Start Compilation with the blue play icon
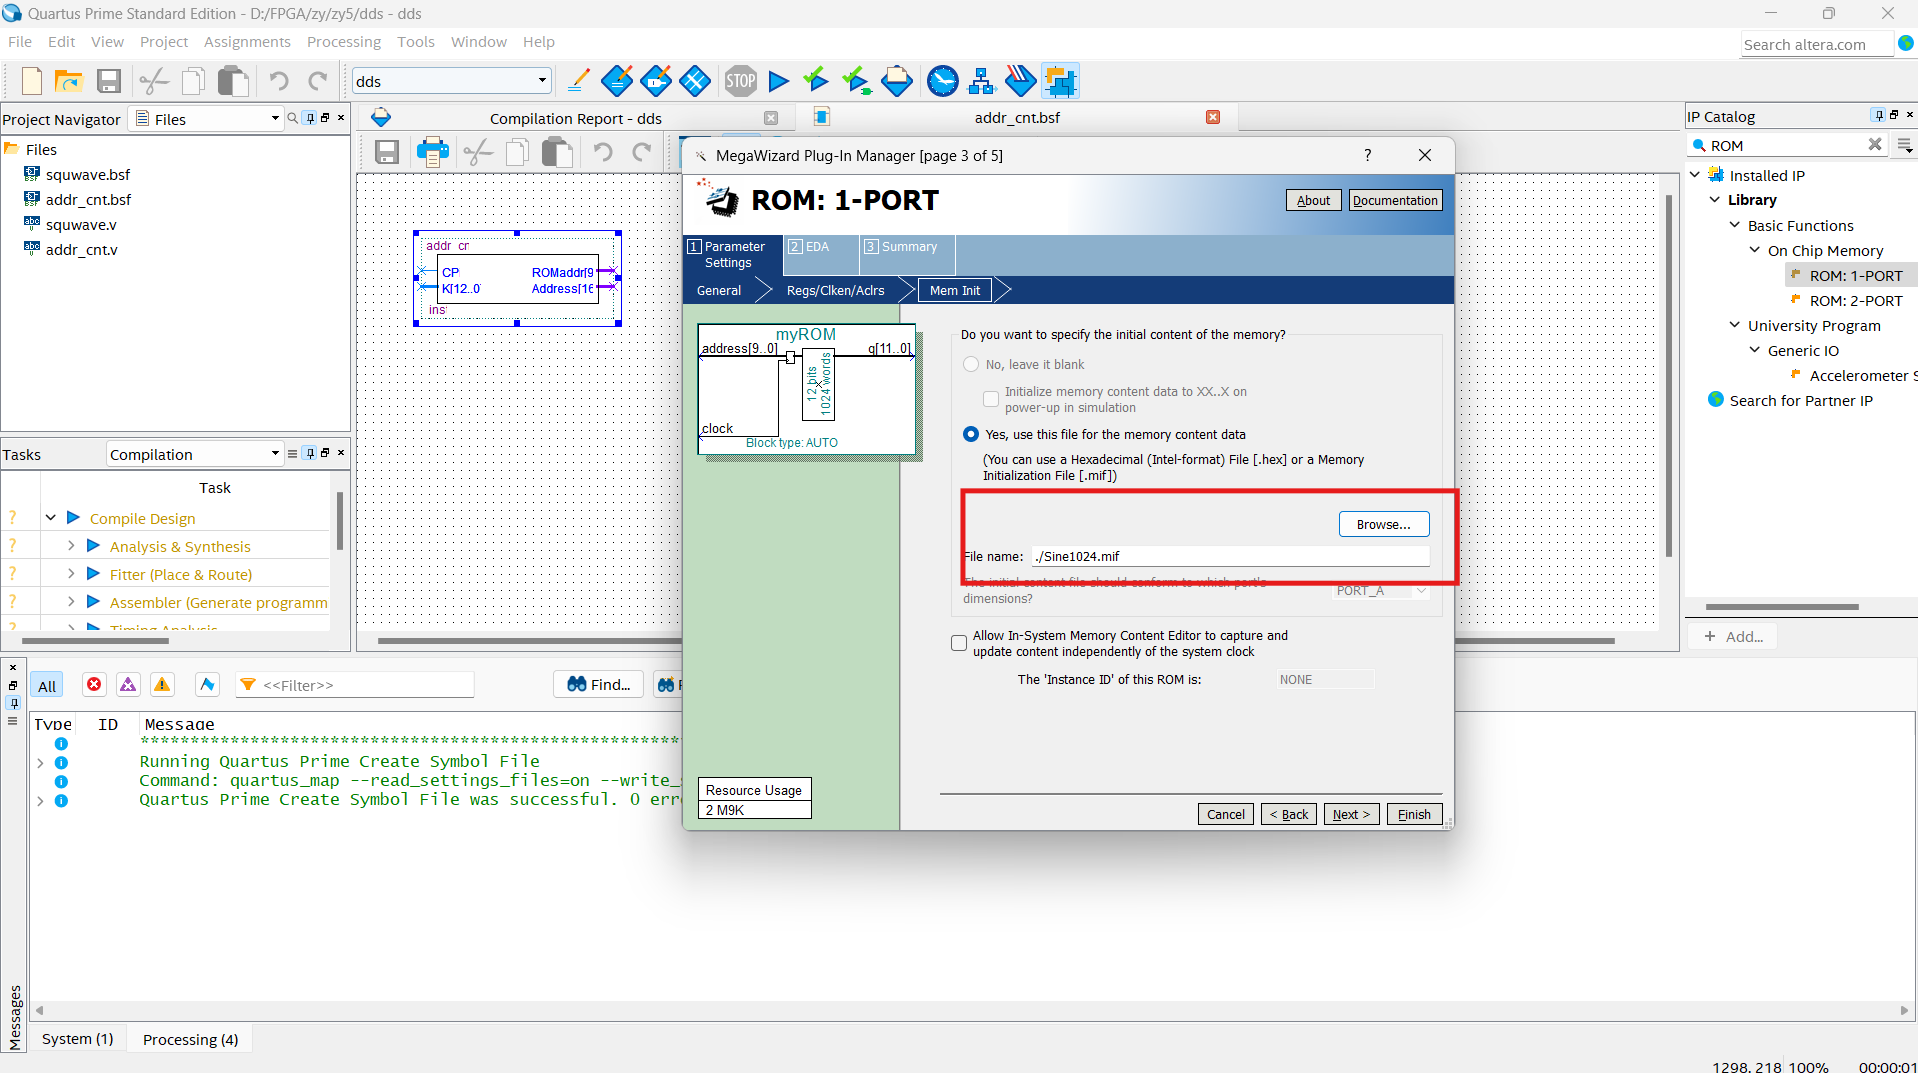Viewport: 1918px width, 1073px height. coord(779,81)
